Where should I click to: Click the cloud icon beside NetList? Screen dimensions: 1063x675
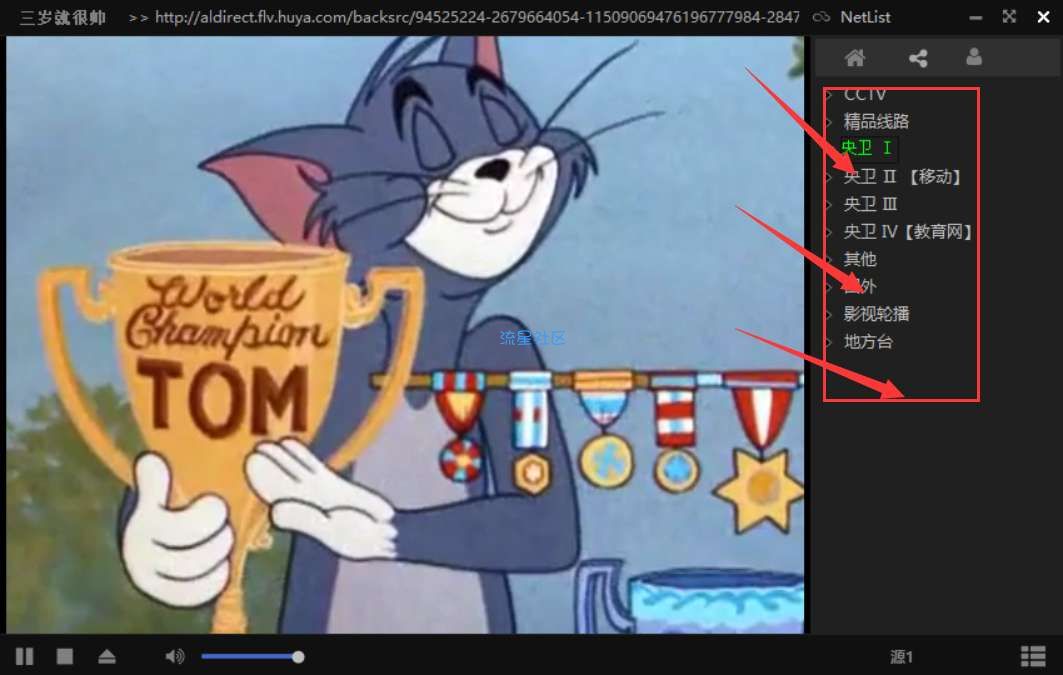click(821, 17)
